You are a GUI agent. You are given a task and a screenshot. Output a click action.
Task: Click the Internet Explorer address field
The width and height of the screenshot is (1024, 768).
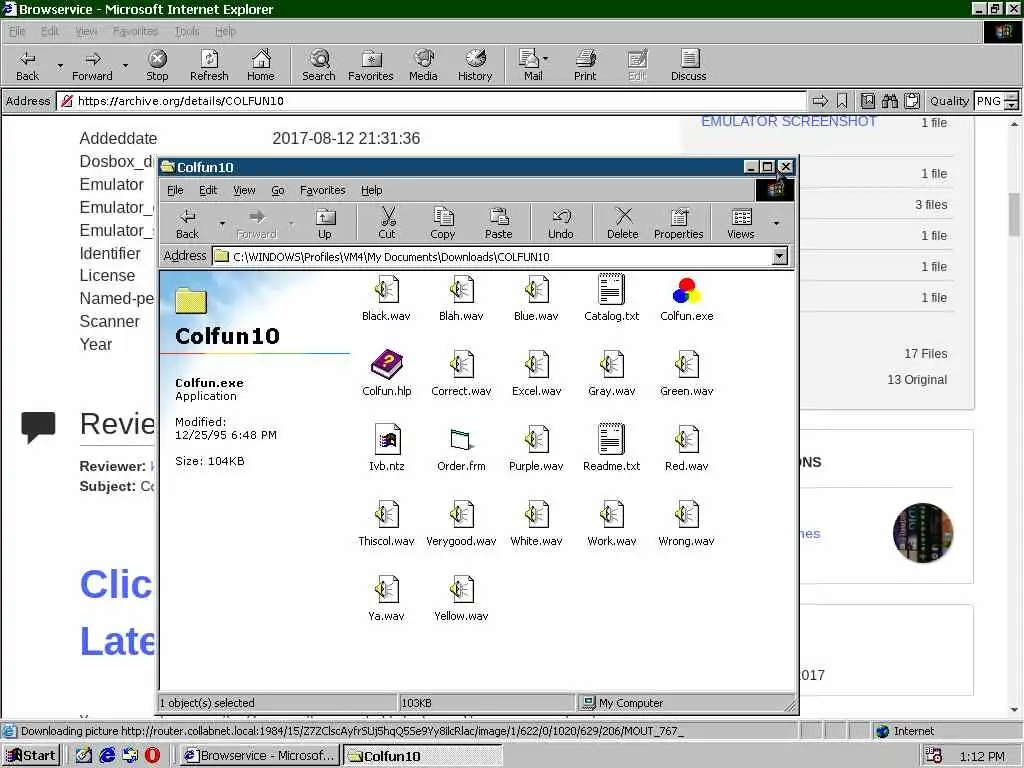[x=431, y=101]
